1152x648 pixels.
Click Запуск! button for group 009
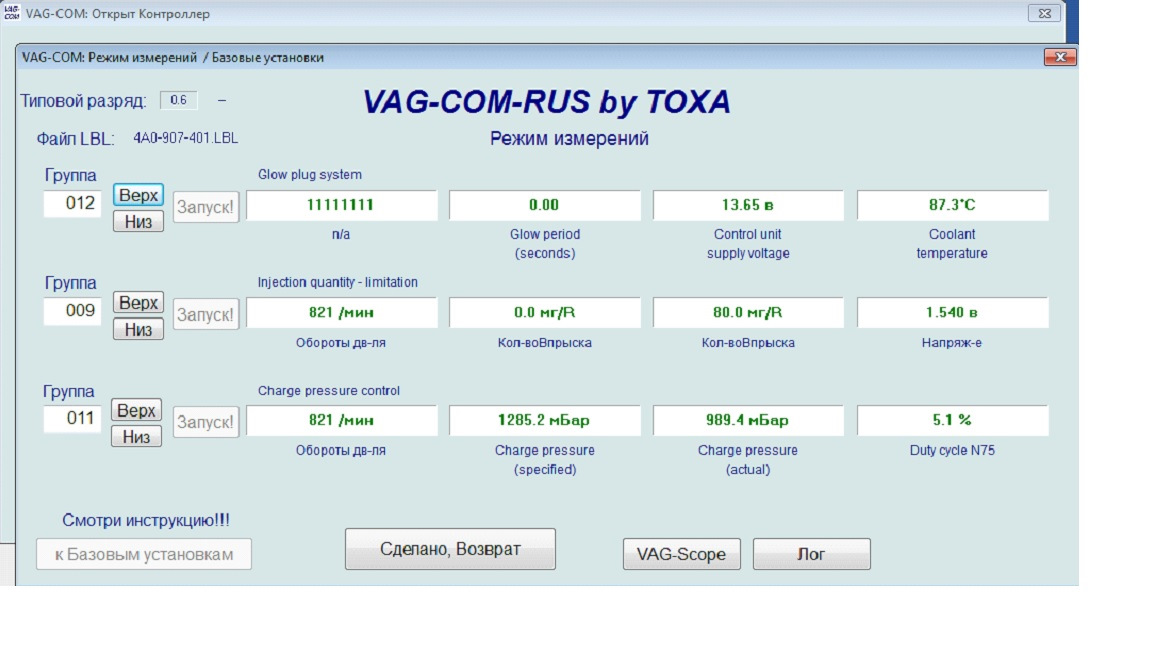click(x=206, y=314)
